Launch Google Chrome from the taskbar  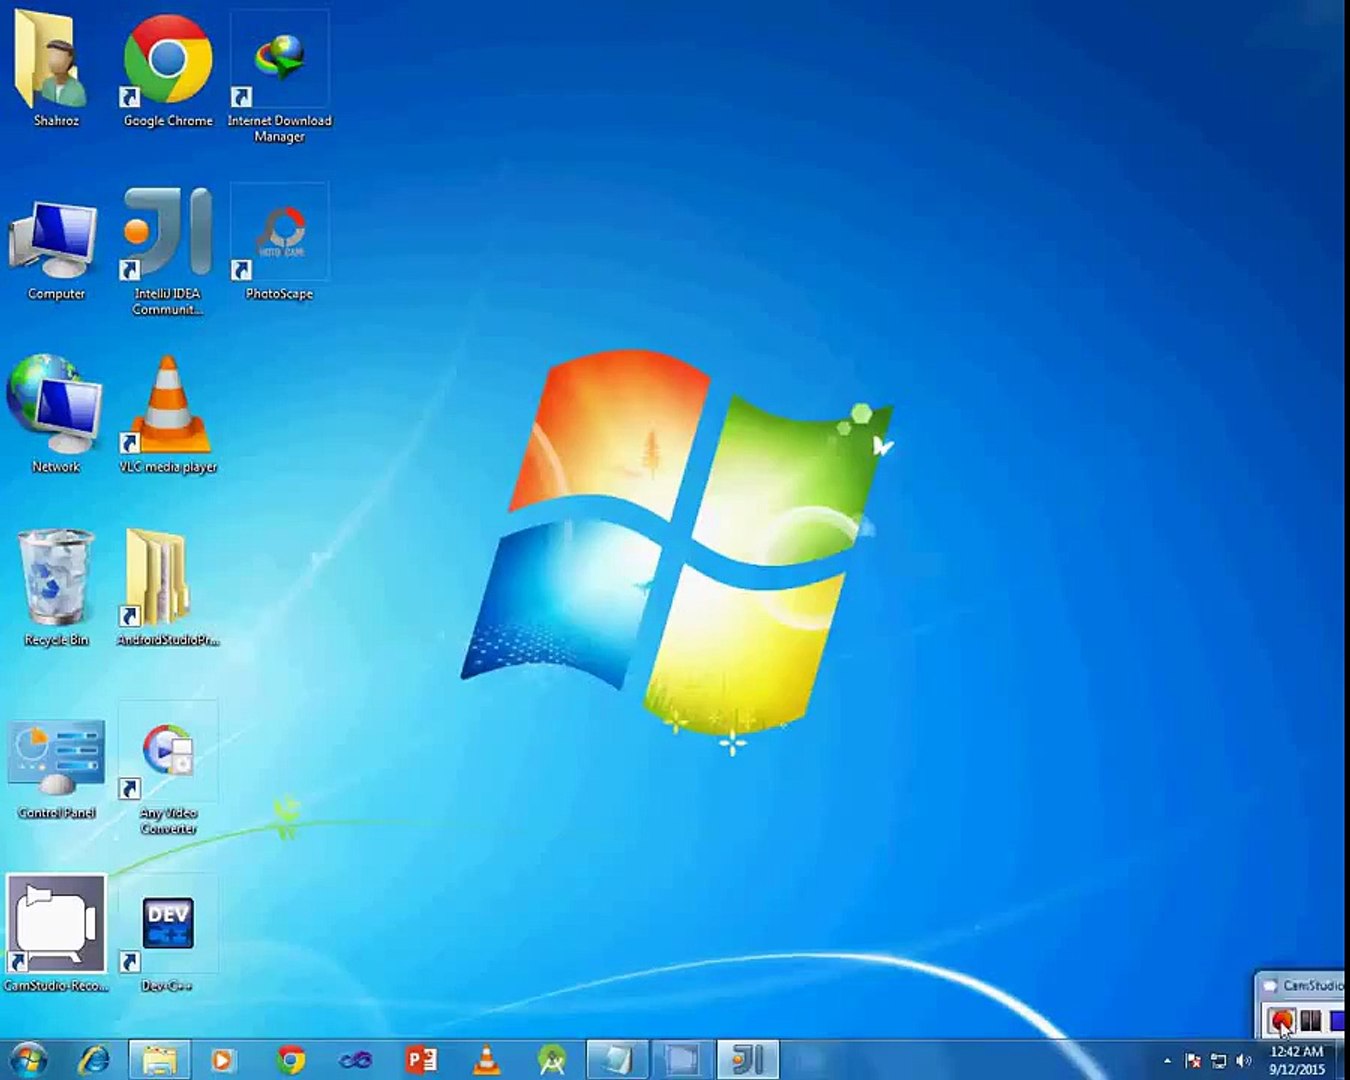coord(291,1059)
